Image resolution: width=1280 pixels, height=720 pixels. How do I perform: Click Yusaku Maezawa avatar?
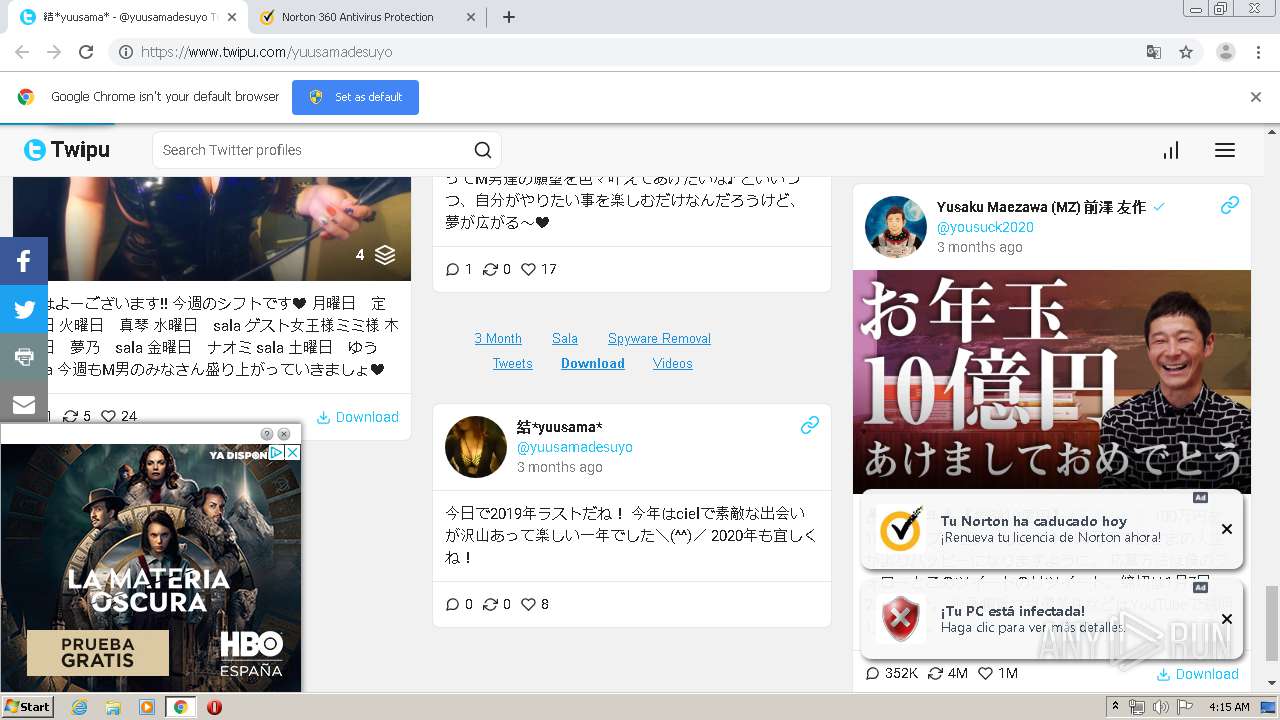[896, 227]
